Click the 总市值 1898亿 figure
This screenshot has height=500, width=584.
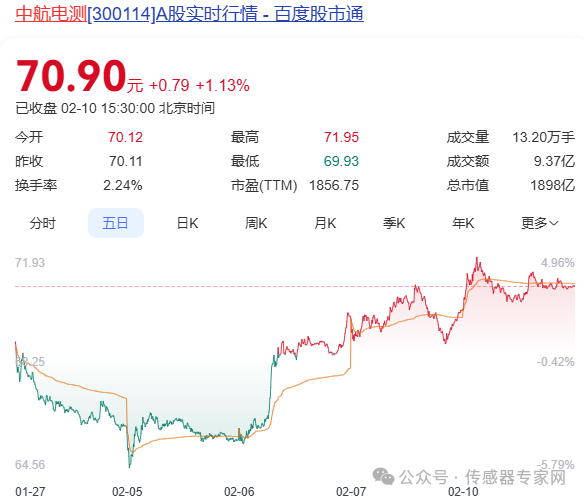tap(553, 185)
